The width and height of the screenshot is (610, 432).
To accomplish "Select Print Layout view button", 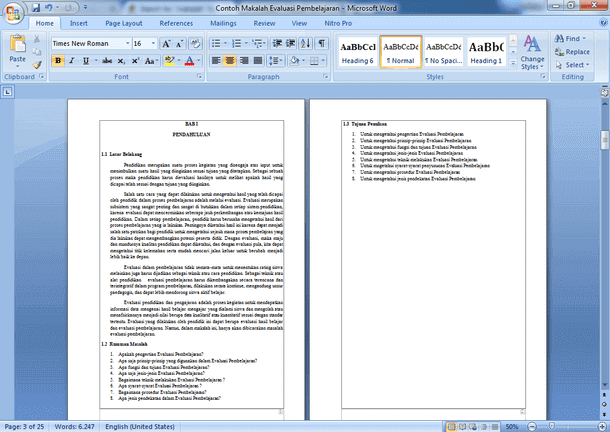I will click(x=451, y=427).
